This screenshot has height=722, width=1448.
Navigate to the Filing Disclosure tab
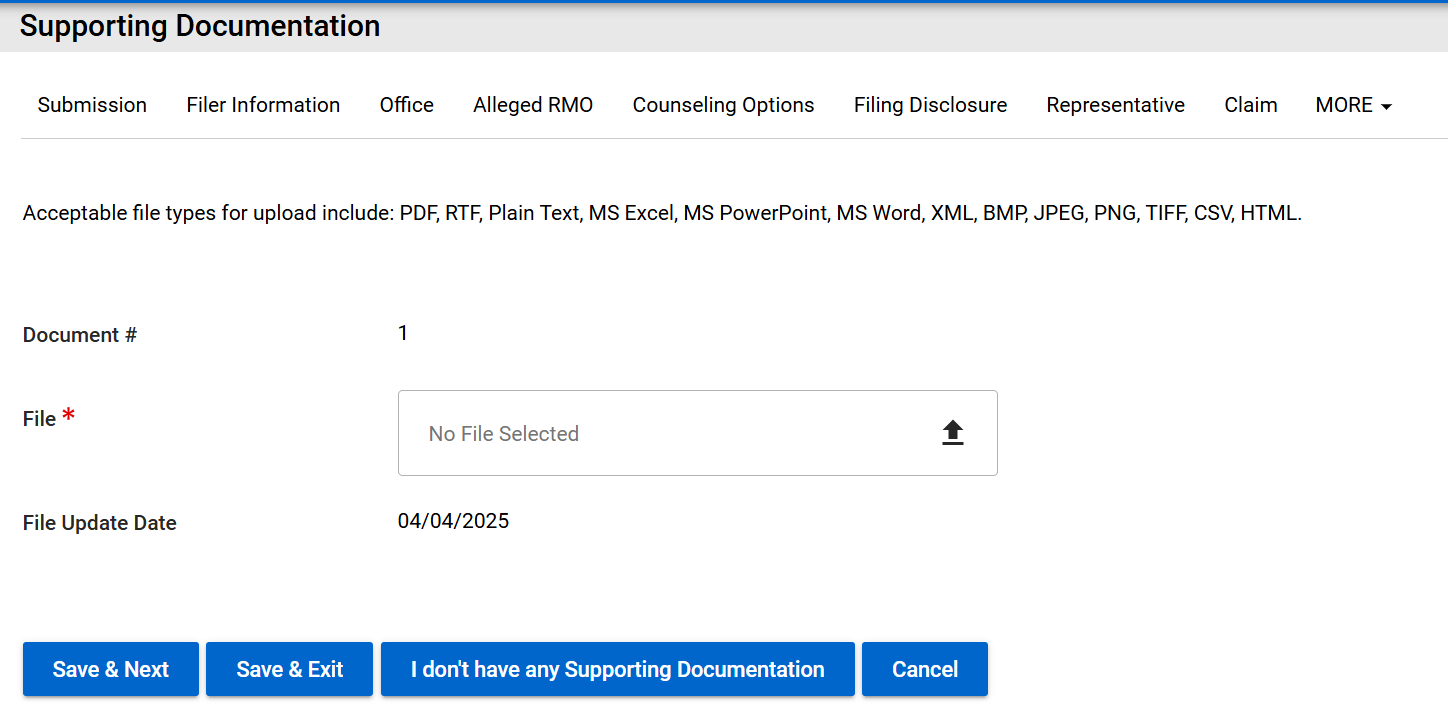tap(930, 105)
